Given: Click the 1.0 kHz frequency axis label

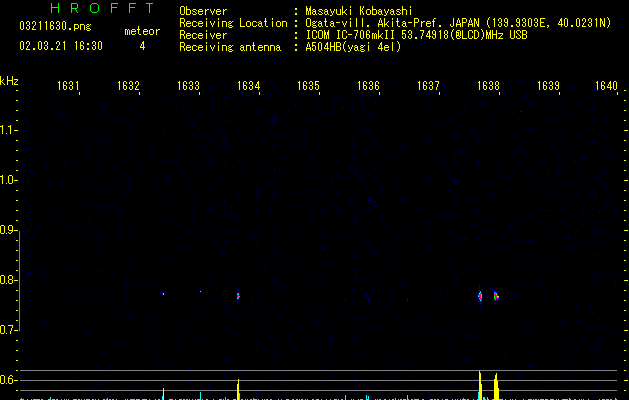Looking at the screenshot, I should [8, 180].
